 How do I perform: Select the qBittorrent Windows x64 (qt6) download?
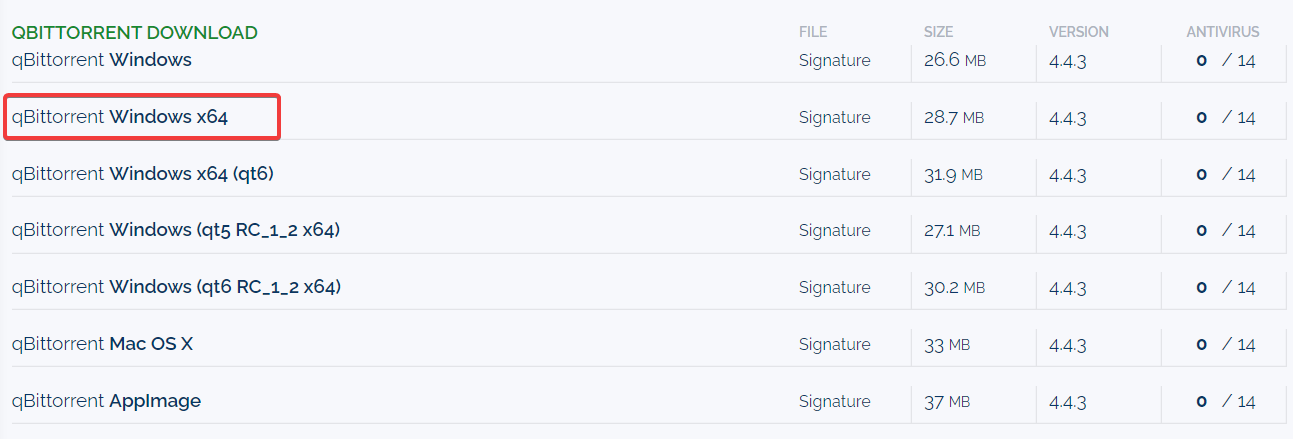click(142, 174)
